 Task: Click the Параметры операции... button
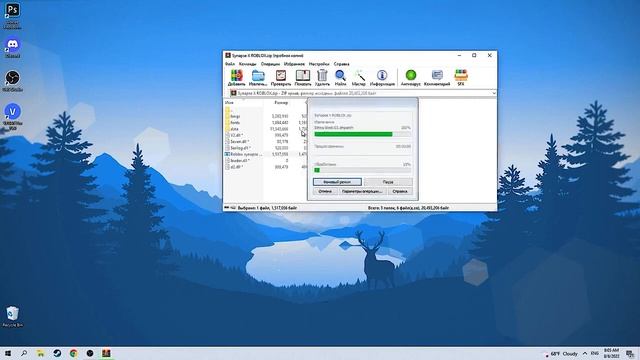point(362,191)
